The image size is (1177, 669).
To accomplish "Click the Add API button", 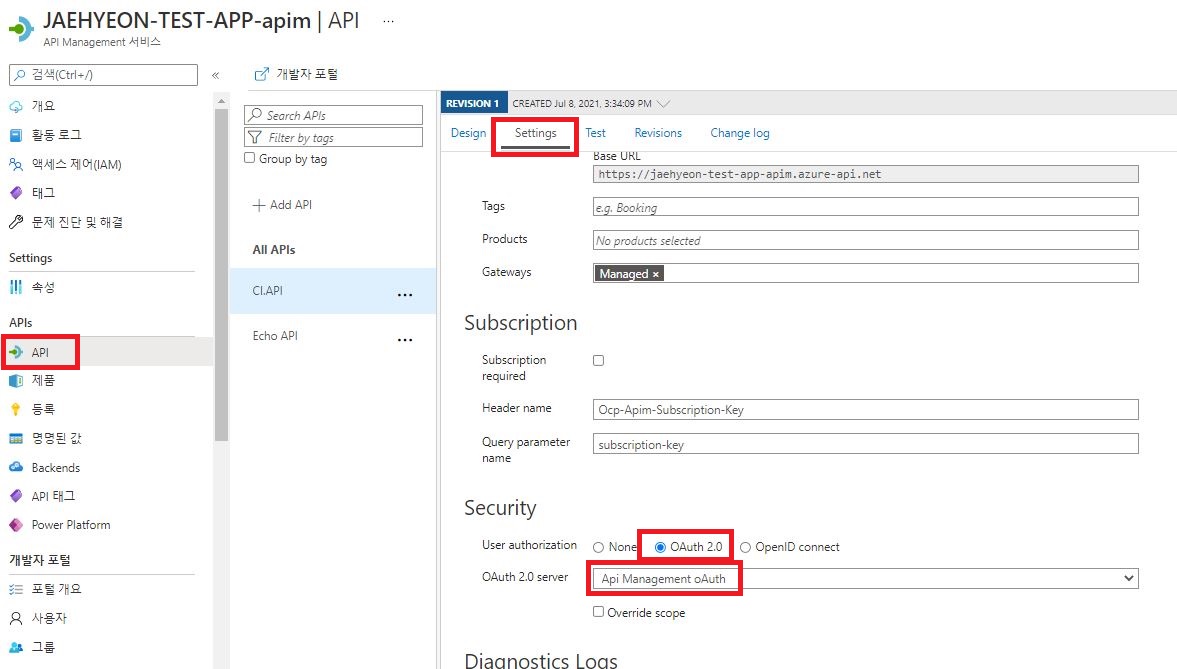I will [x=282, y=205].
